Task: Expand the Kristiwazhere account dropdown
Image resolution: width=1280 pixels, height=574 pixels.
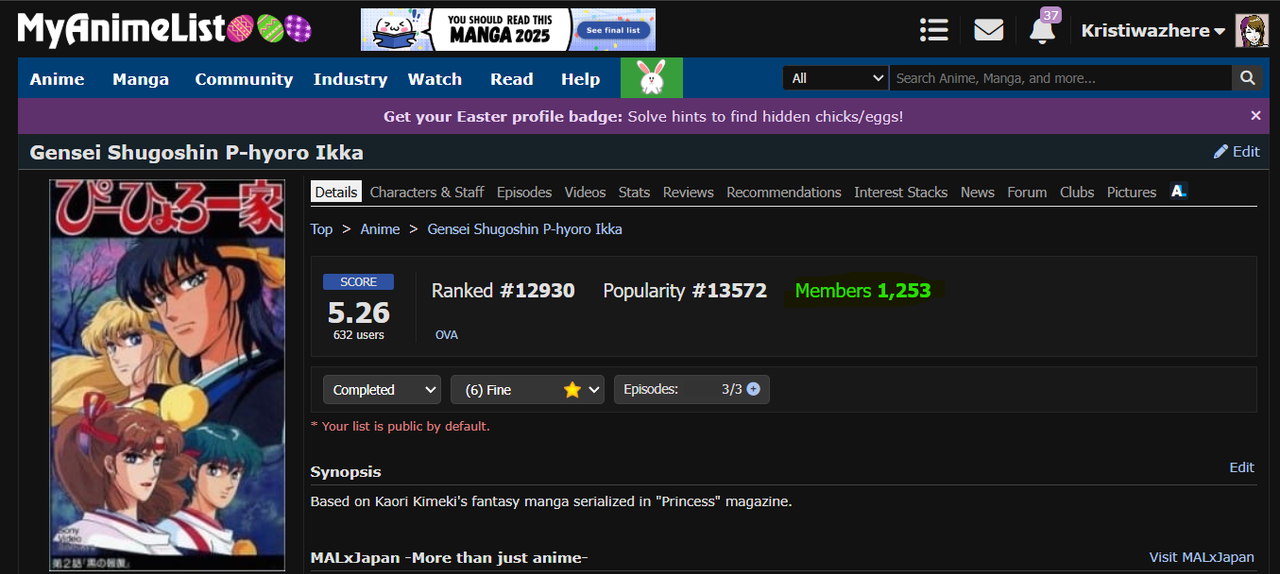Action: [x=1153, y=31]
